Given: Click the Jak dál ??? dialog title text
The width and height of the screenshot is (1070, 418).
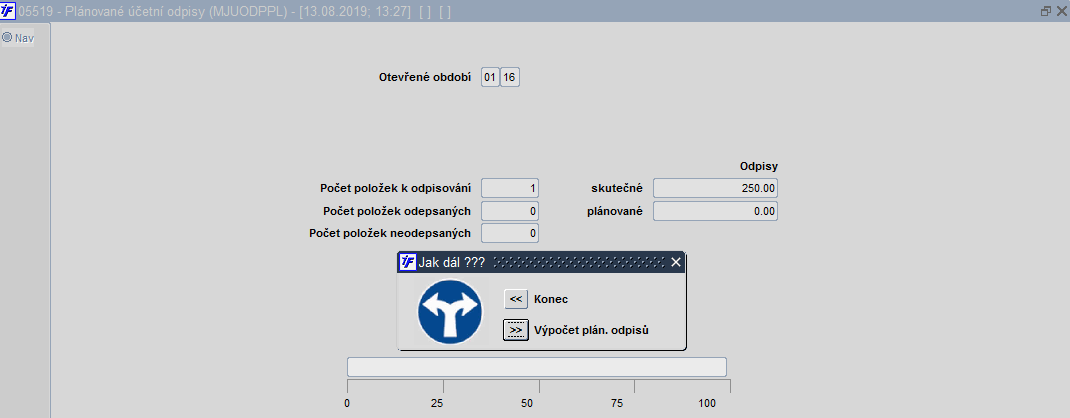Looking at the screenshot, I should pyautogui.click(x=452, y=262).
